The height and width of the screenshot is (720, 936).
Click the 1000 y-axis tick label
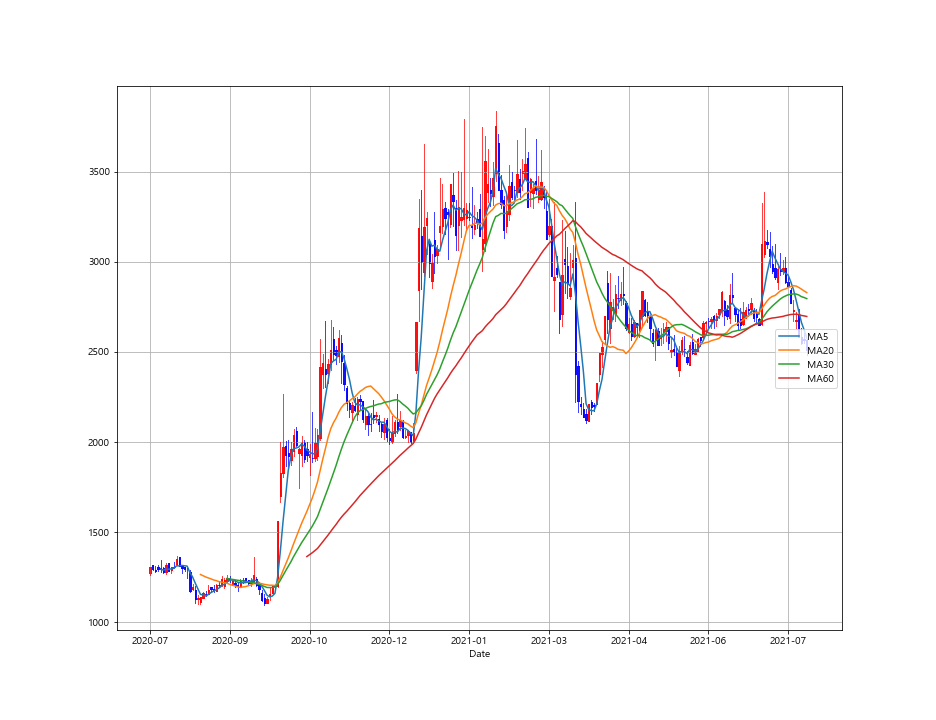click(99, 623)
